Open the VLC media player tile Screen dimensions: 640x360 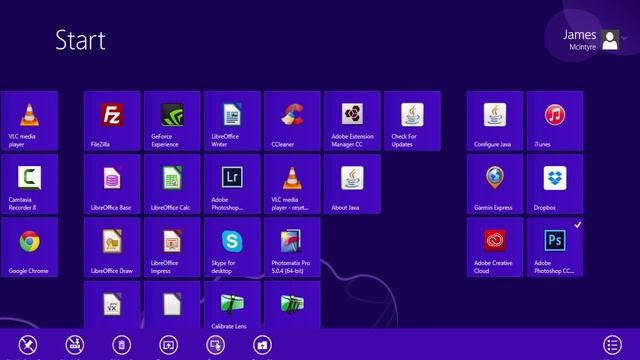click(x=29, y=121)
